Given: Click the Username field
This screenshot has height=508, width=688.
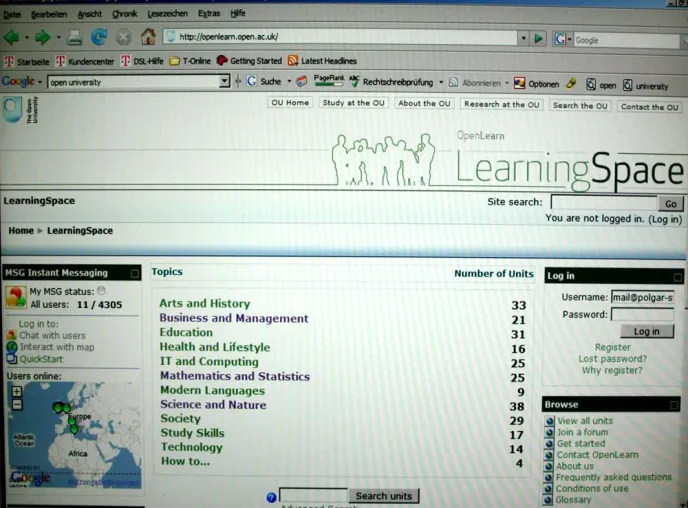Looking at the screenshot, I should (643, 297).
